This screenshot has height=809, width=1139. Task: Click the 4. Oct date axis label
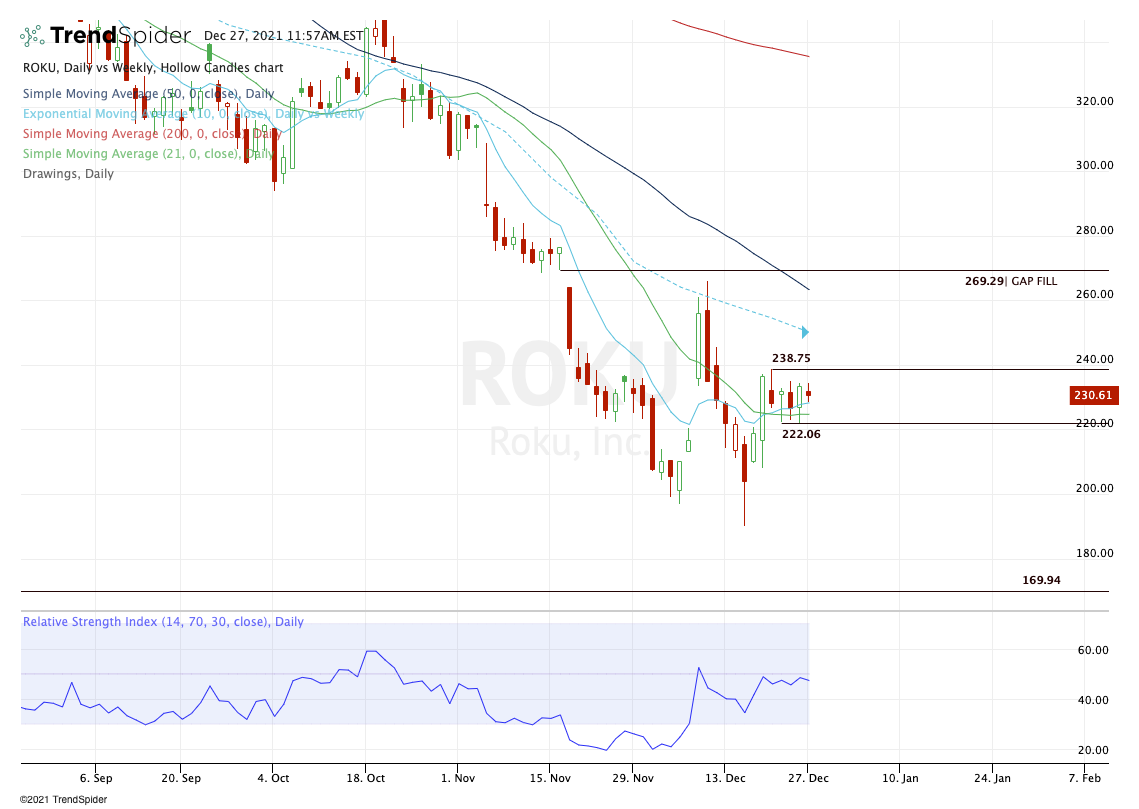point(273,778)
